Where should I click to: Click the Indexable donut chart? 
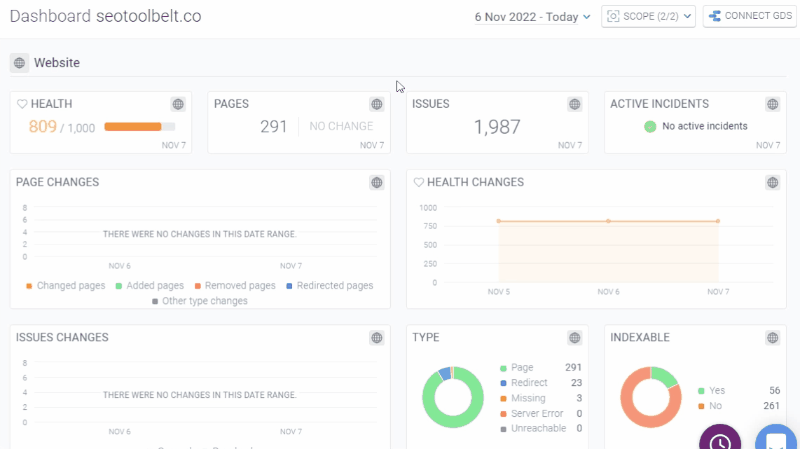[x=651, y=397]
